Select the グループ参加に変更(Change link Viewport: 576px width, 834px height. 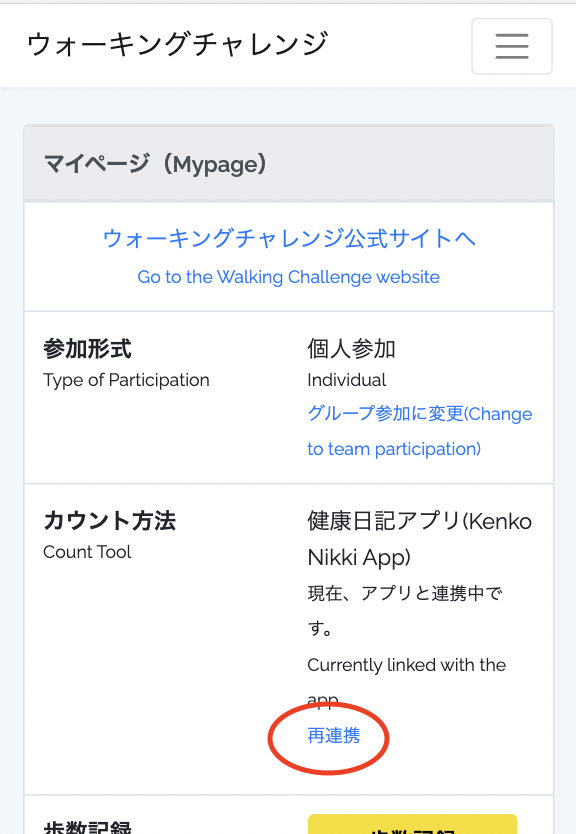click(420, 413)
